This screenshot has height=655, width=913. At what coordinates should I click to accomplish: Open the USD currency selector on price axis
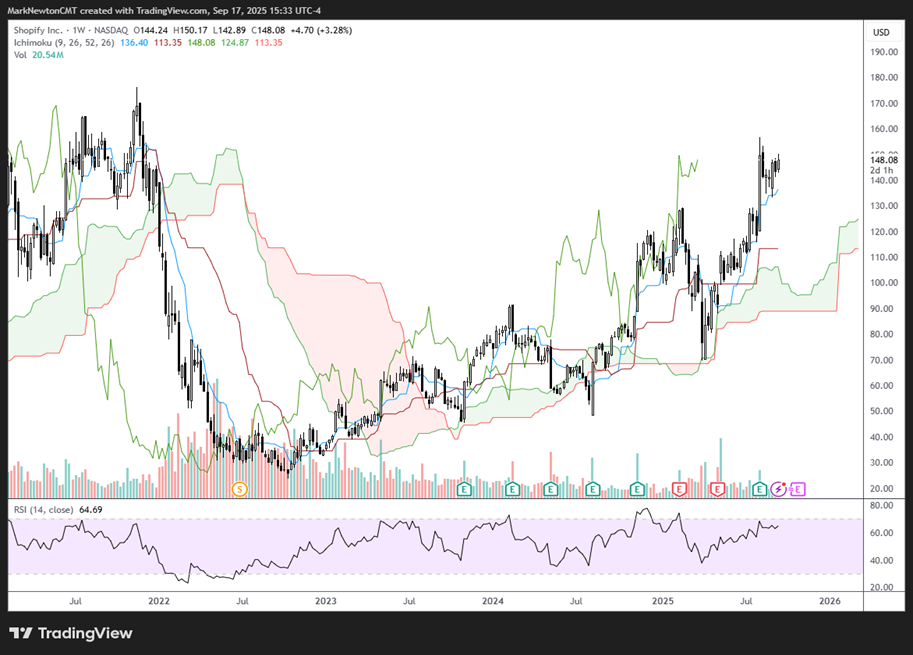click(x=881, y=32)
